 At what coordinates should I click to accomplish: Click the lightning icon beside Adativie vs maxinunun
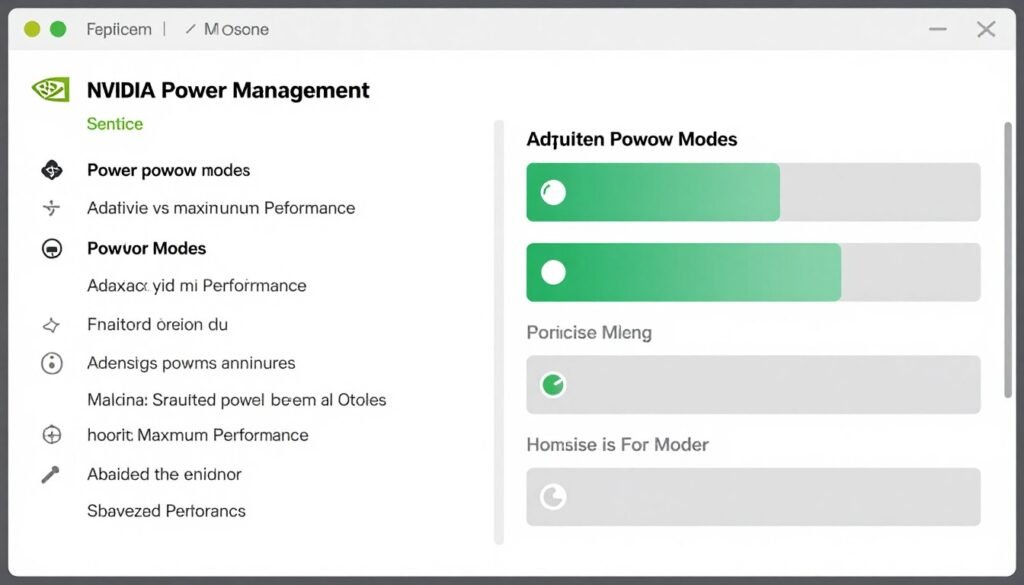50,208
